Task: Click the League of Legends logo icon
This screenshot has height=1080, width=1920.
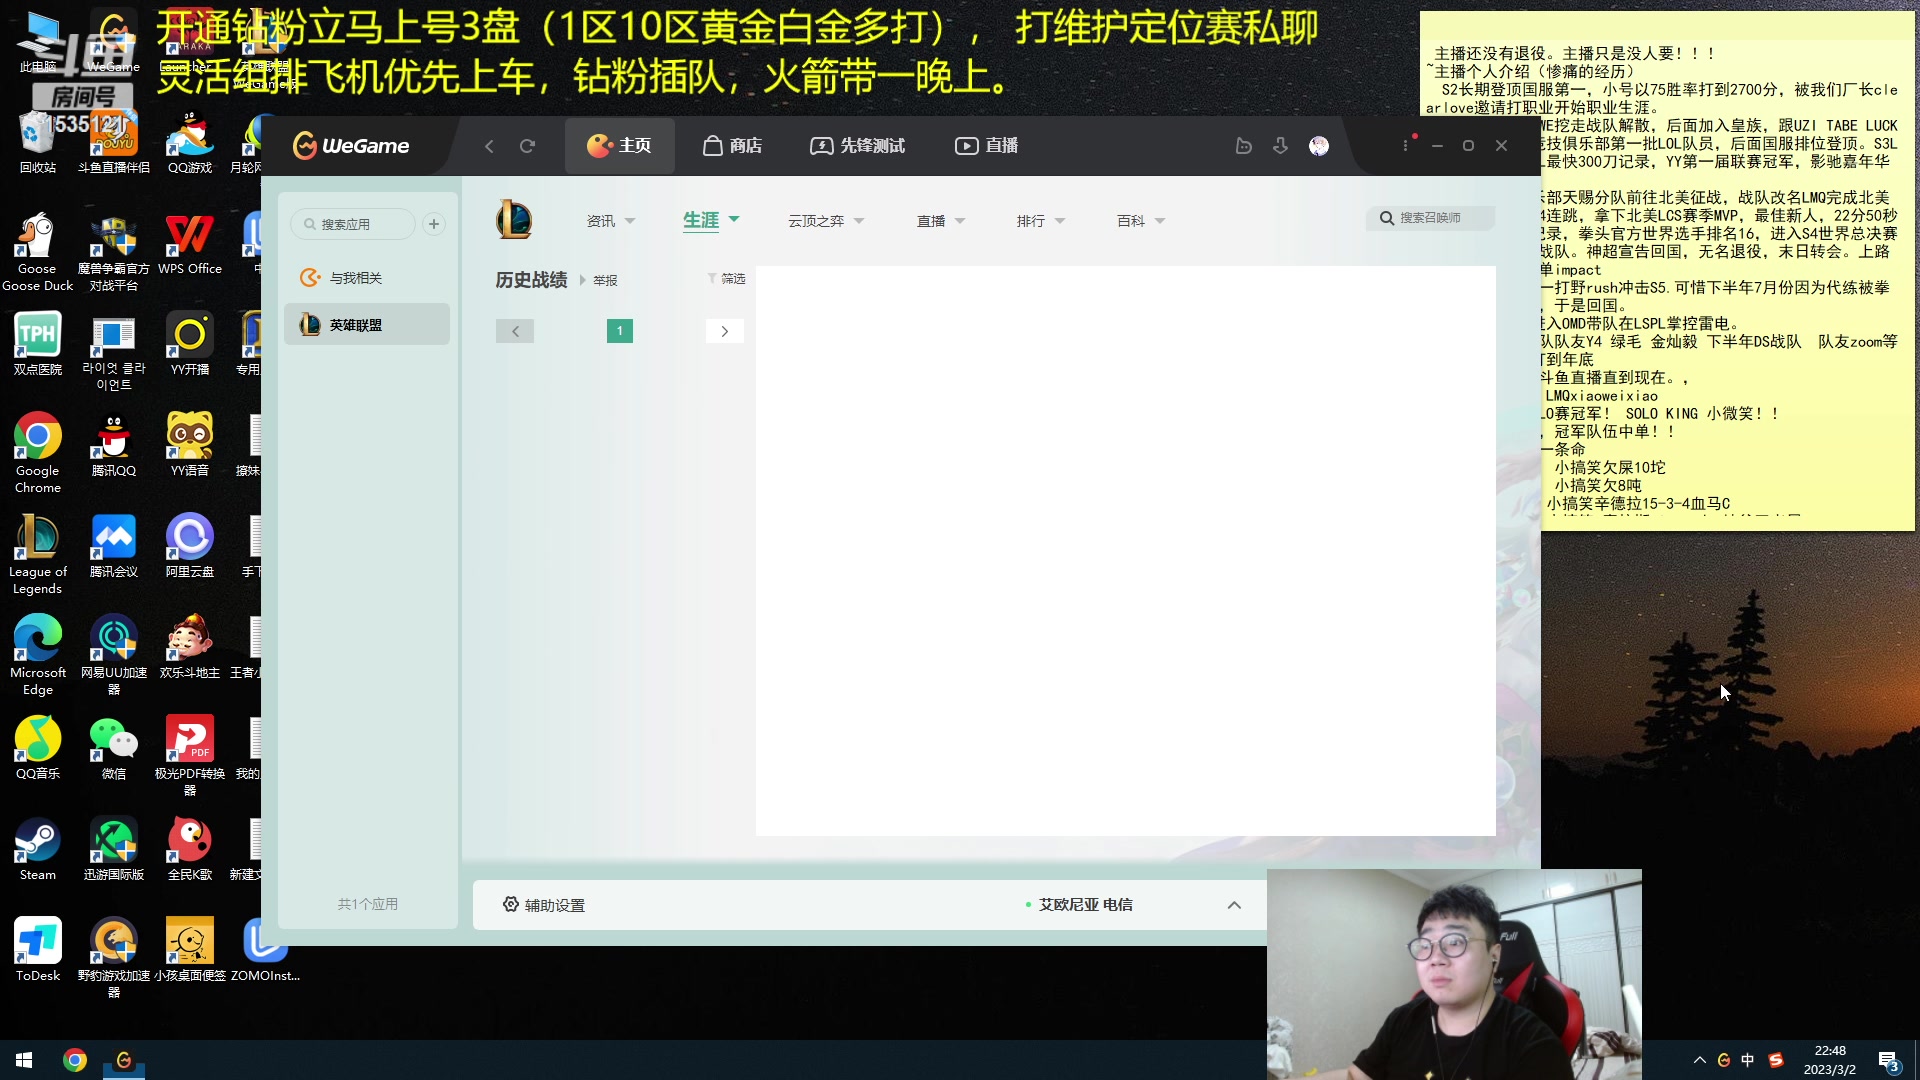Action: click(514, 220)
